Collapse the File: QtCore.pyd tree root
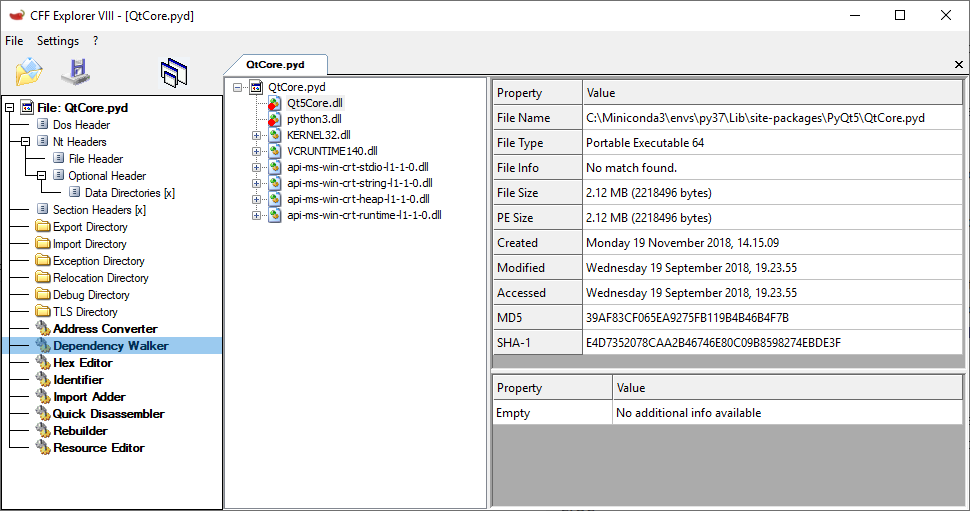 (9, 108)
